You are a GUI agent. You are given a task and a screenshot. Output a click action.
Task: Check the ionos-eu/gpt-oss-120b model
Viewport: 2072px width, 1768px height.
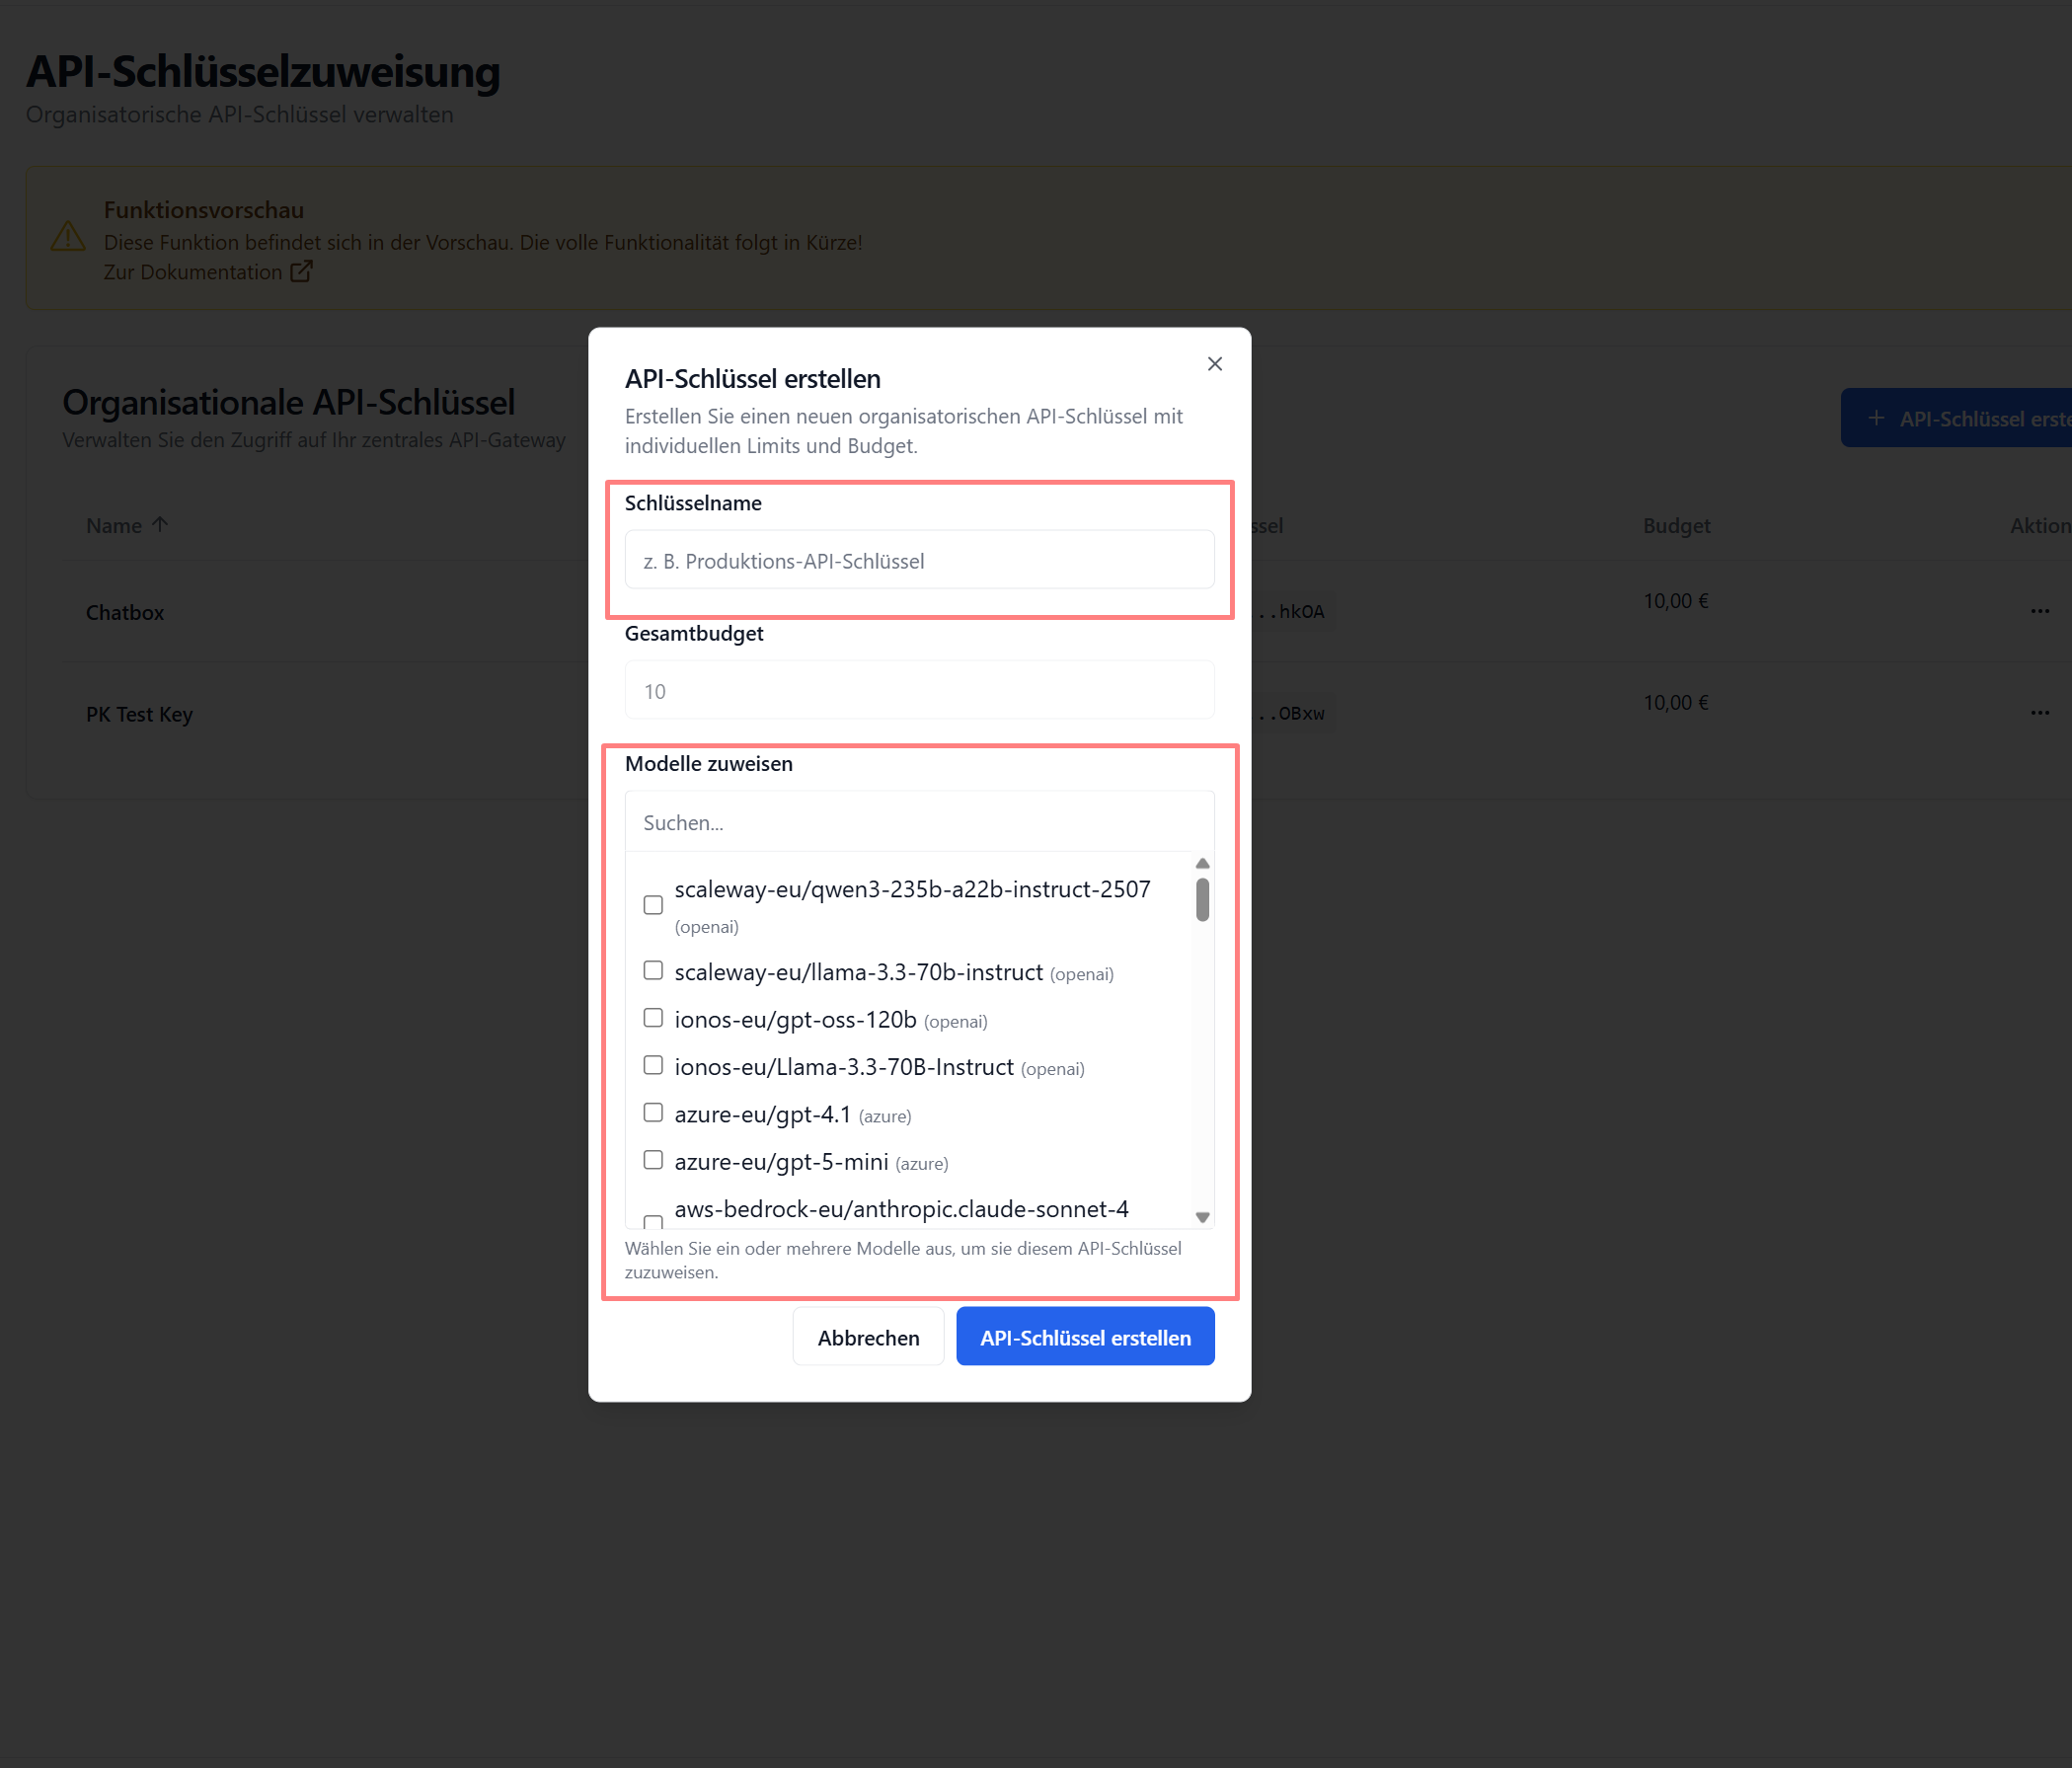653,1017
